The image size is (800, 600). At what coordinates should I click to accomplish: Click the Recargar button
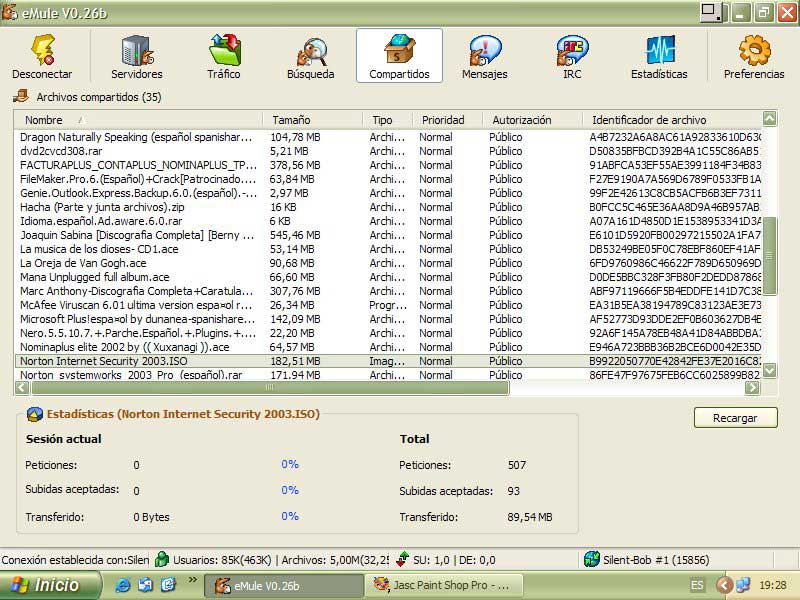tap(735, 418)
